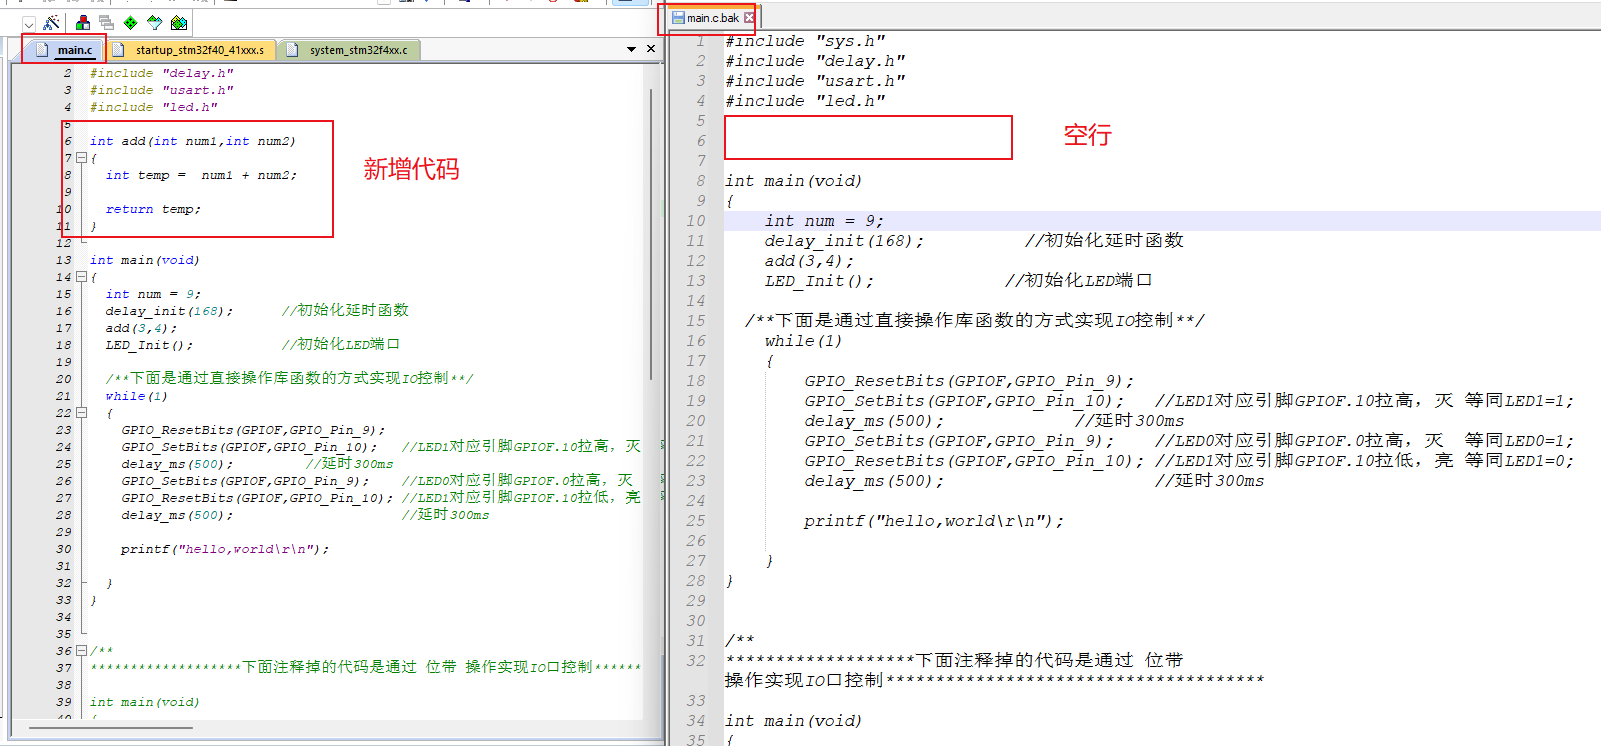The height and width of the screenshot is (746, 1601).
Task: Open the select target dropdown in toolbar
Action: click(29, 23)
